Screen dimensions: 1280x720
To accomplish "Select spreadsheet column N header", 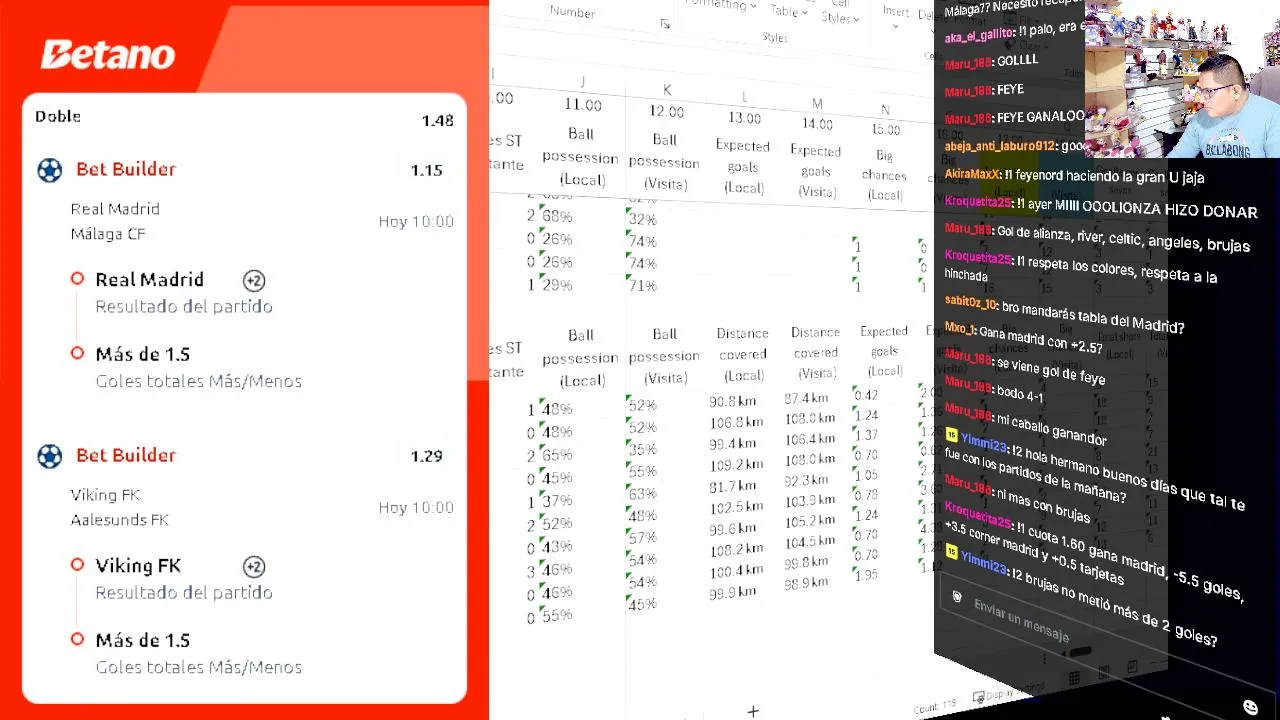I will pos(885,110).
